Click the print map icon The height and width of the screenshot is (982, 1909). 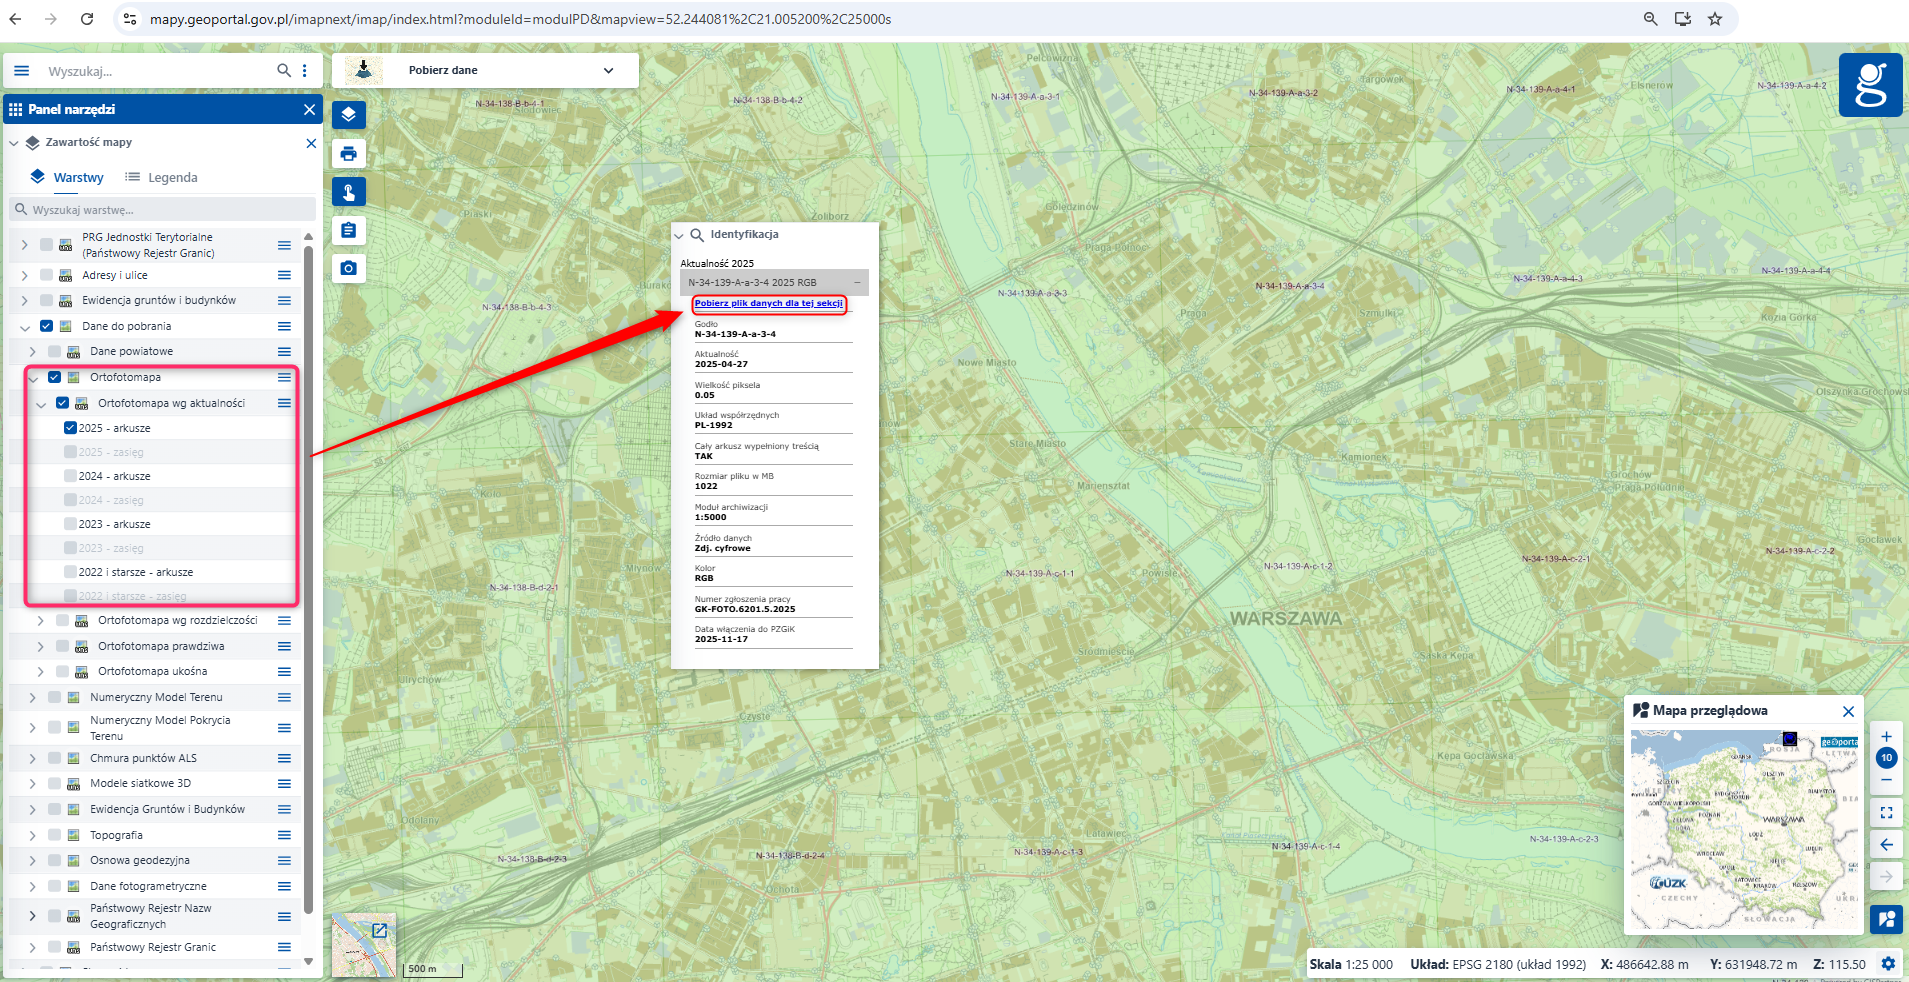coord(348,153)
